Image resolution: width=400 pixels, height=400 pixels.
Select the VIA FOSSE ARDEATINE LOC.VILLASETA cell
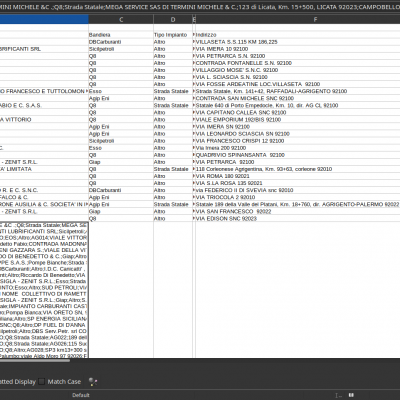tap(298, 84)
